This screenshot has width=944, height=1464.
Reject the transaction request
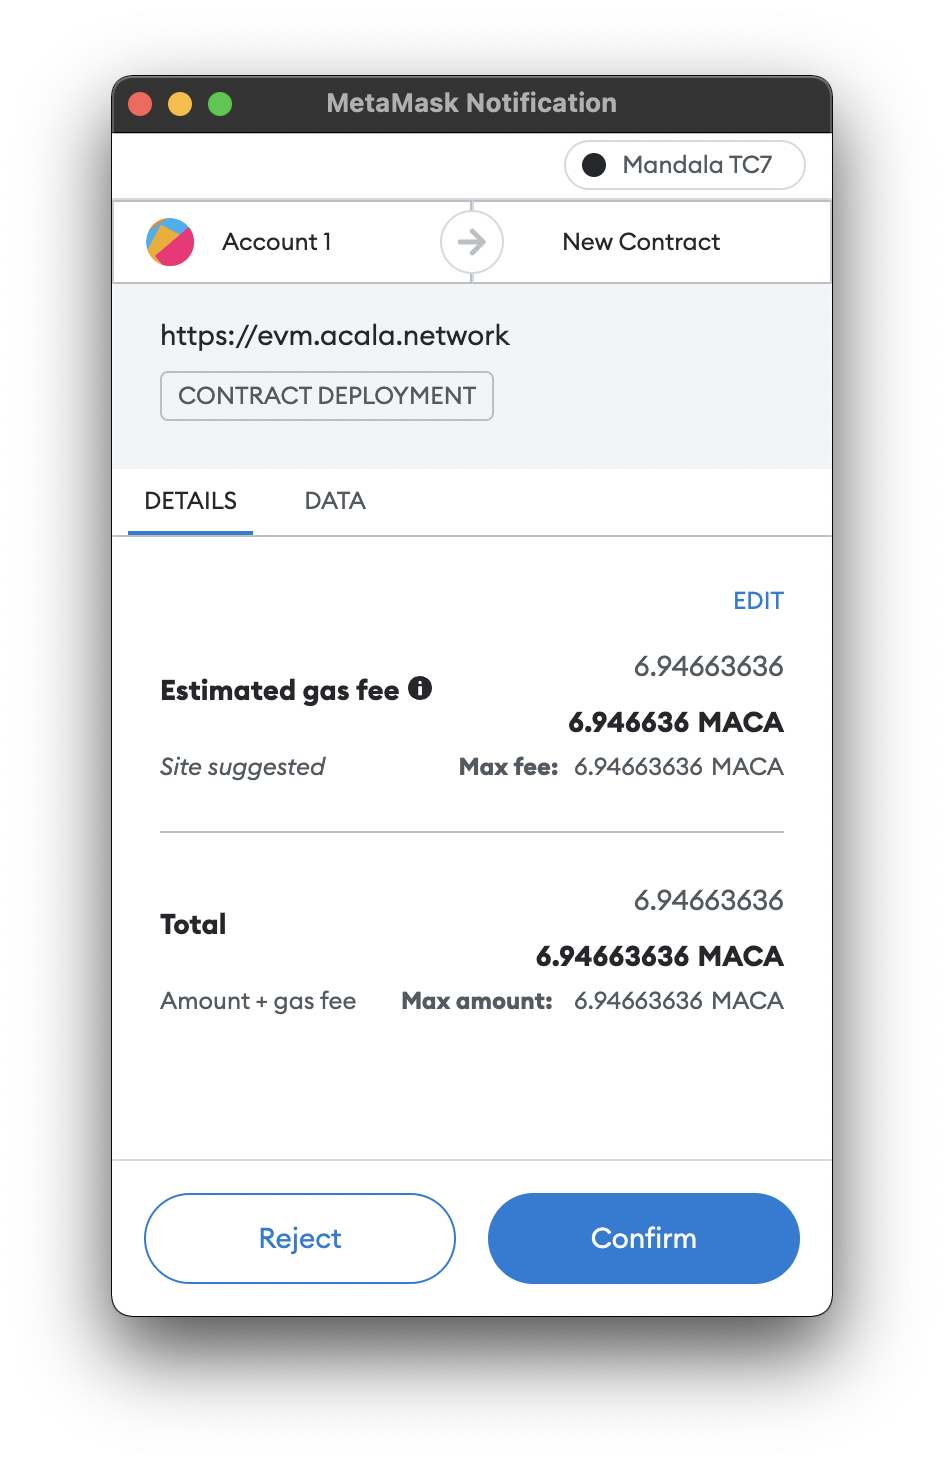[x=300, y=1238]
